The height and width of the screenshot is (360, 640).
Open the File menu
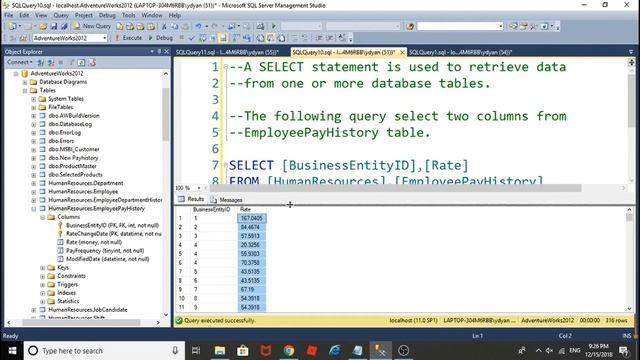(9, 15)
